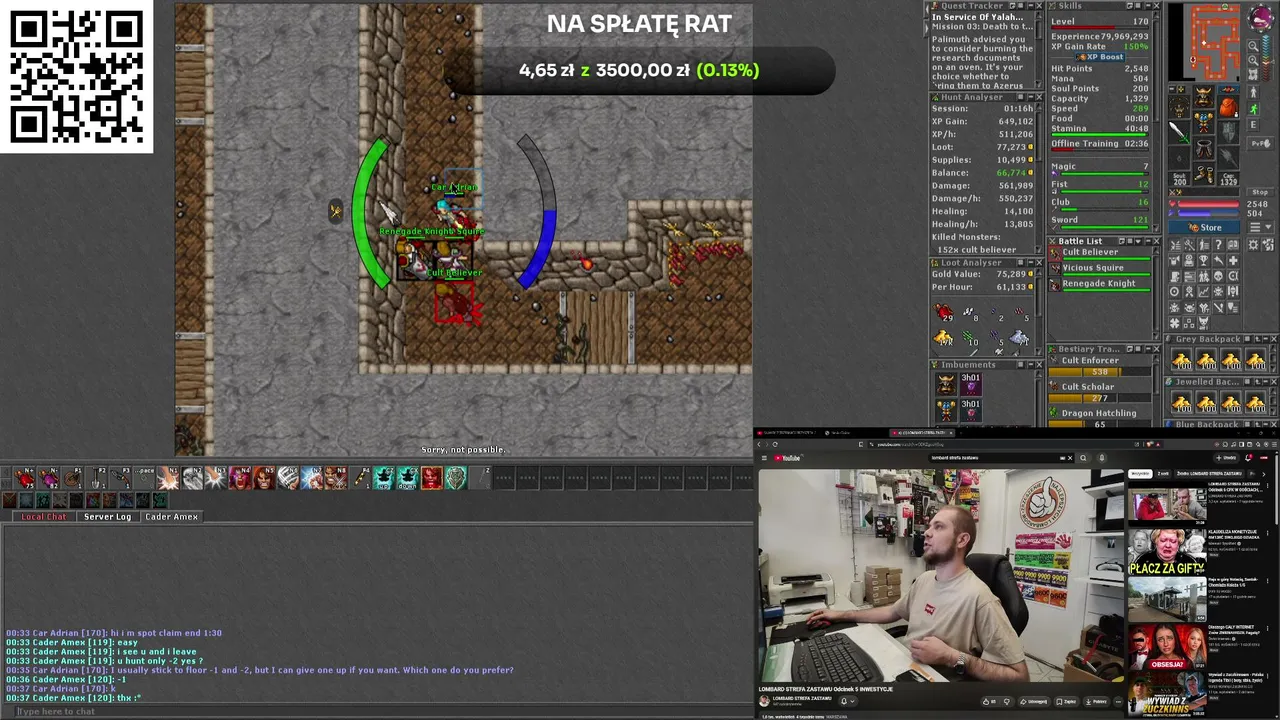The height and width of the screenshot is (720, 1280).
Task: Click the gold coins in Grey Backpack first slot
Action: point(1182,361)
